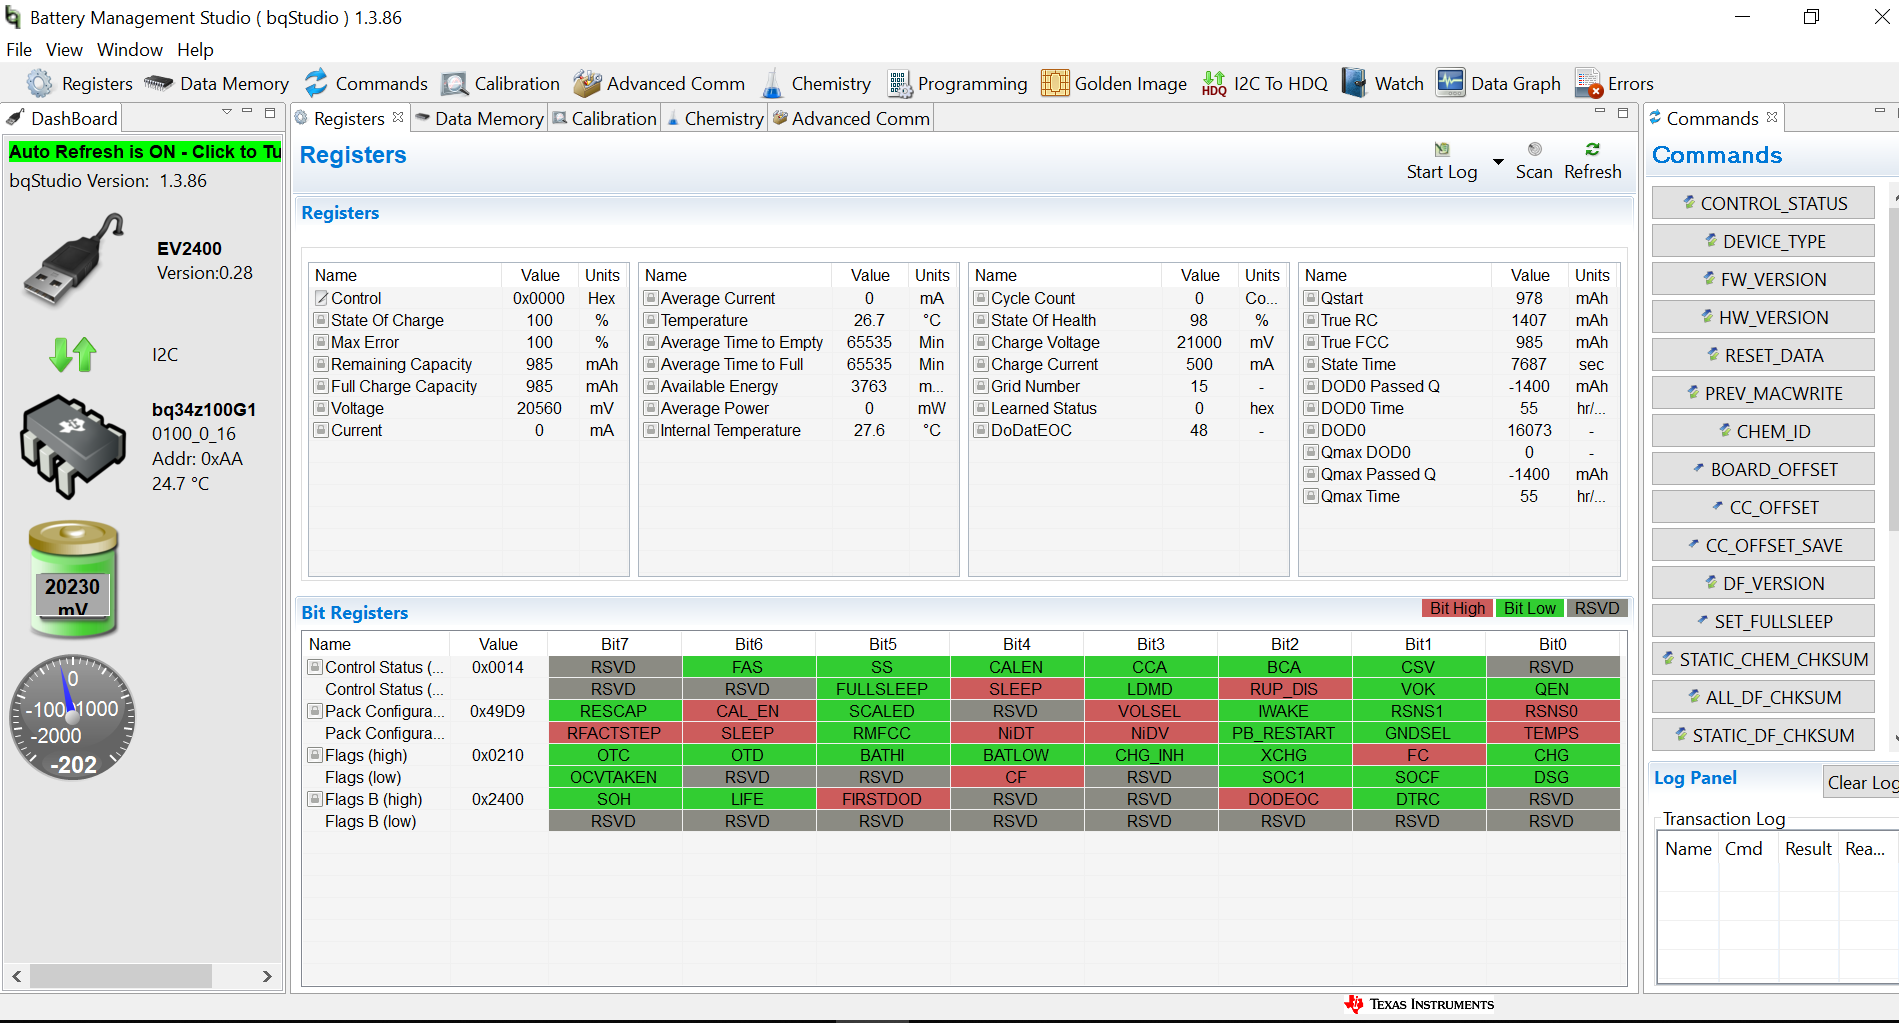
Task: Click the I2C communication arrows icon
Action: point(73,354)
